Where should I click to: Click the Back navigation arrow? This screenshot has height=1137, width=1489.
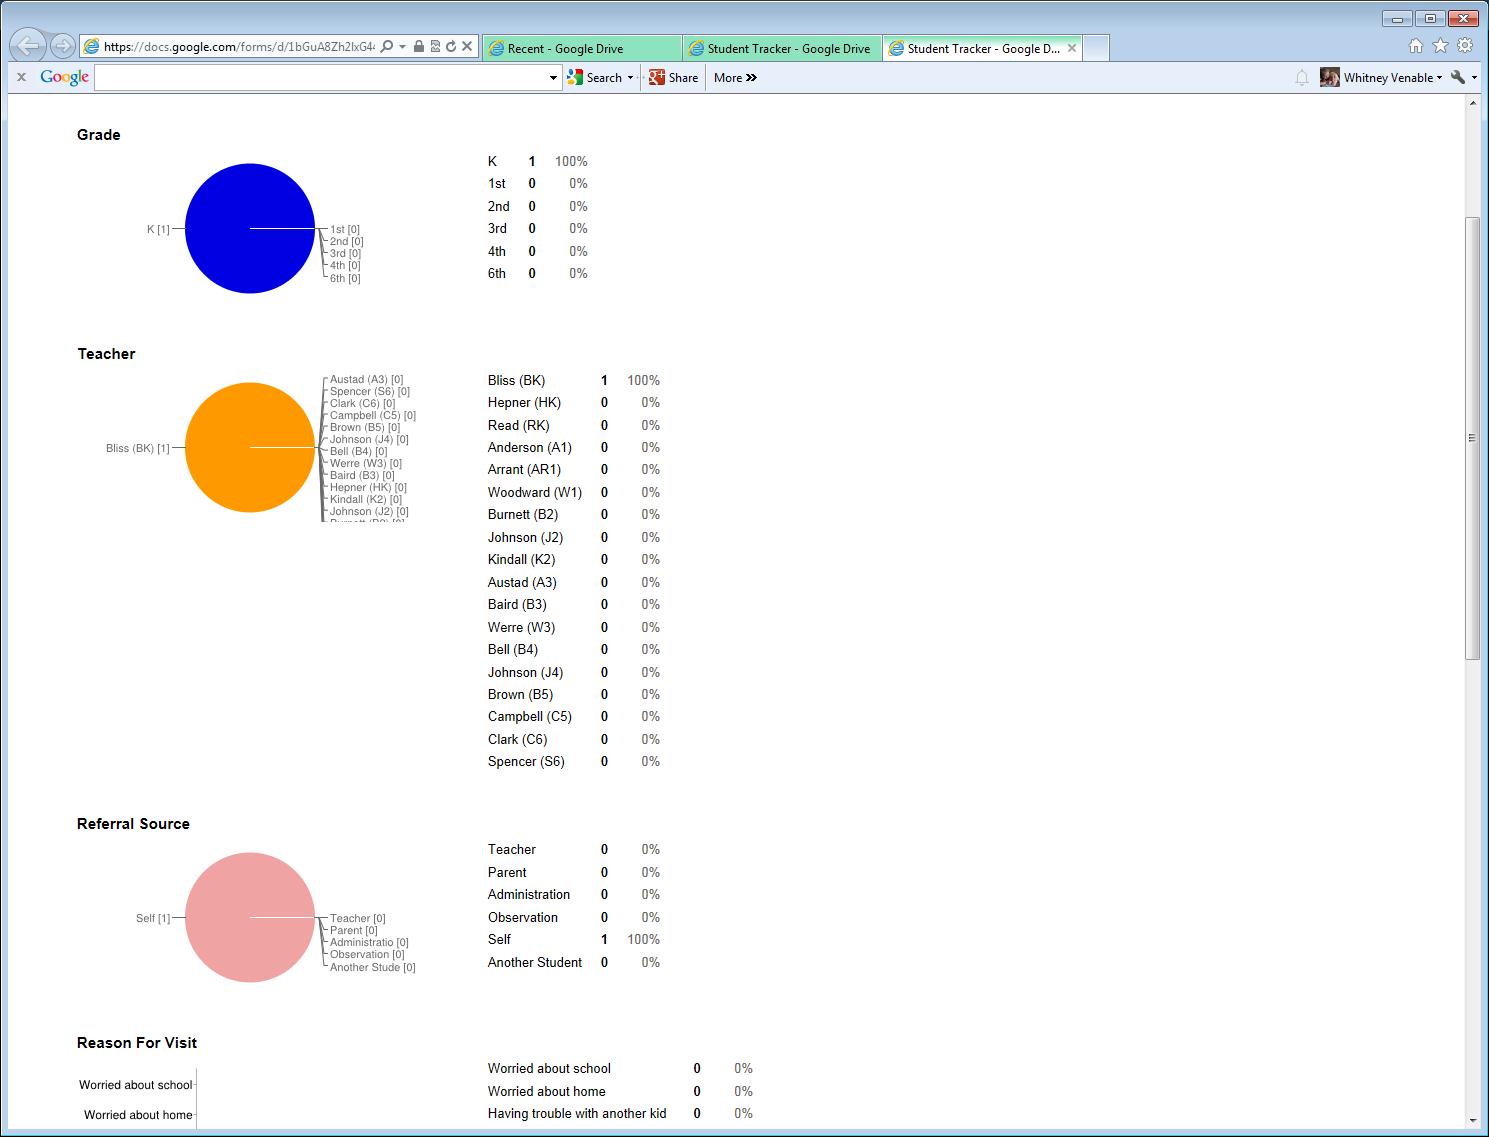(28, 46)
